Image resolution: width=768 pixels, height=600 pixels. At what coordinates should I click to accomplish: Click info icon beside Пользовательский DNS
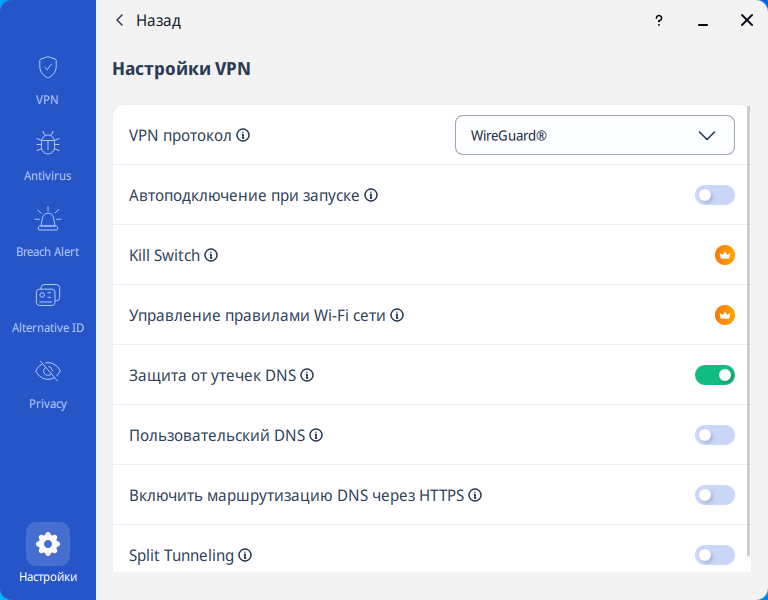[x=316, y=435]
